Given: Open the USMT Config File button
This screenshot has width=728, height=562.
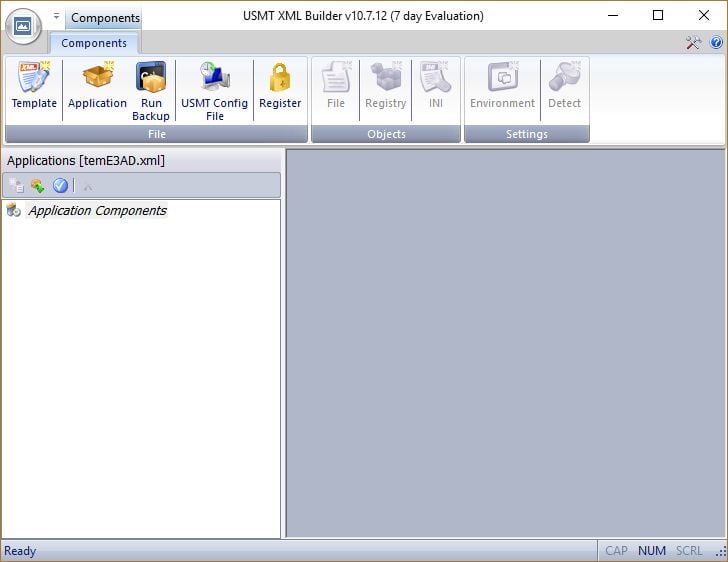Looking at the screenshot, I should point(214,91).
